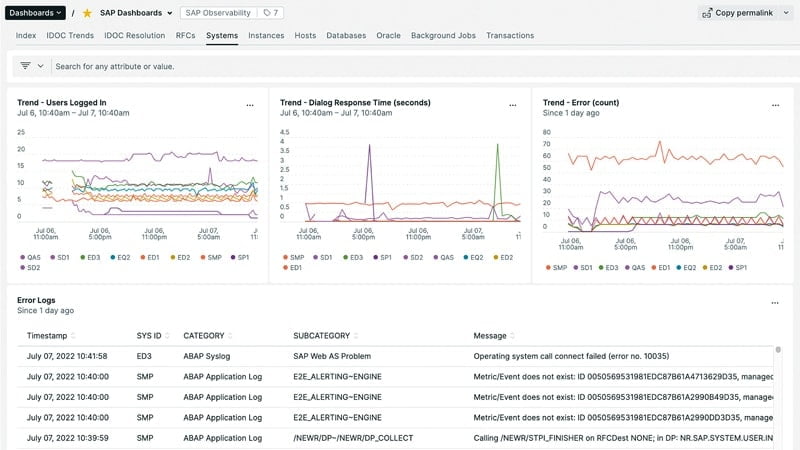Click the SD1 color dot in Trend Error legend
Viewport: 800px width, 450px height.
coord(574,267)
